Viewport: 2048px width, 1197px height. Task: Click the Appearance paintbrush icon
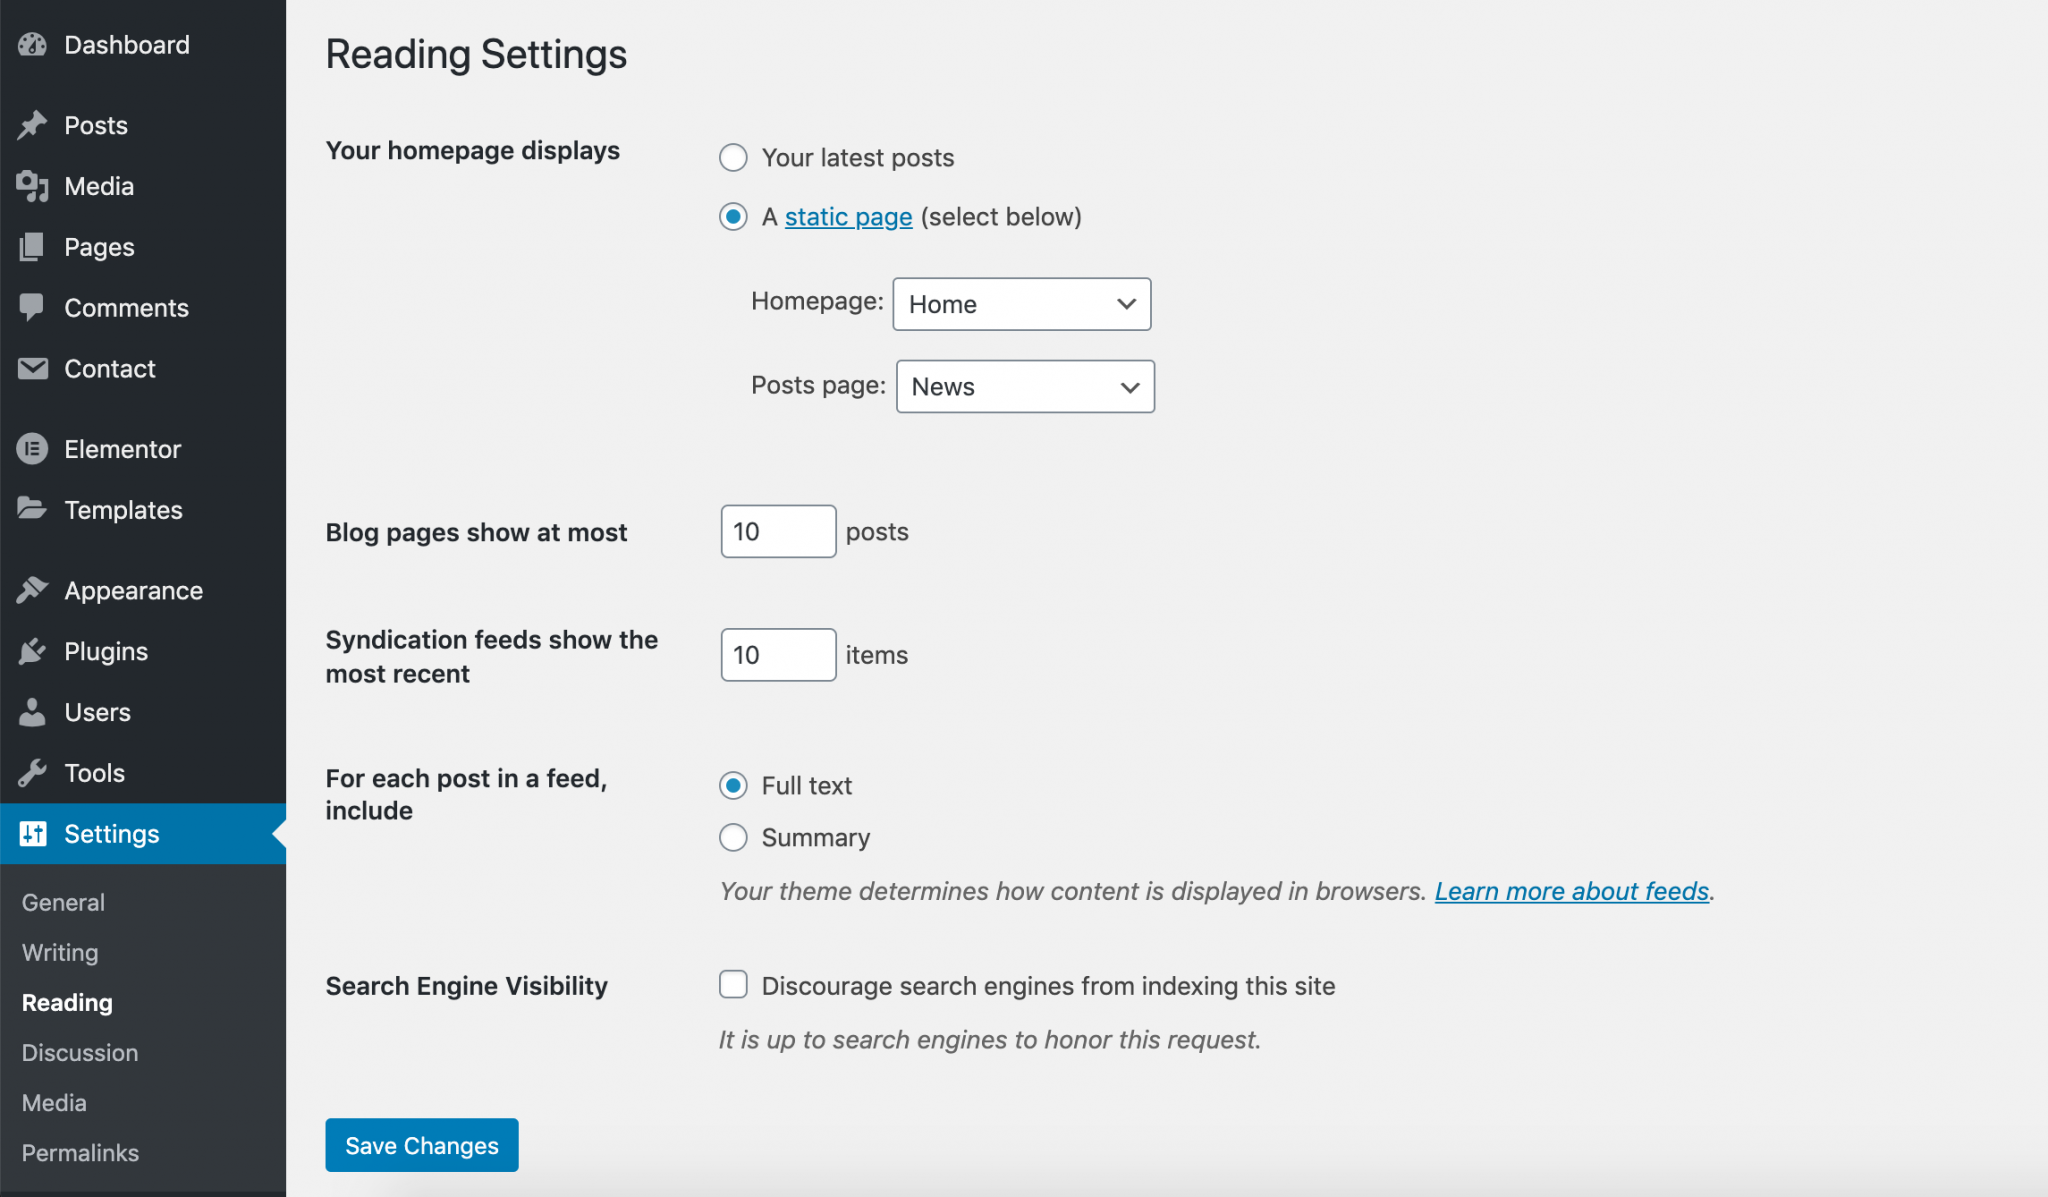tap(32, 590)
